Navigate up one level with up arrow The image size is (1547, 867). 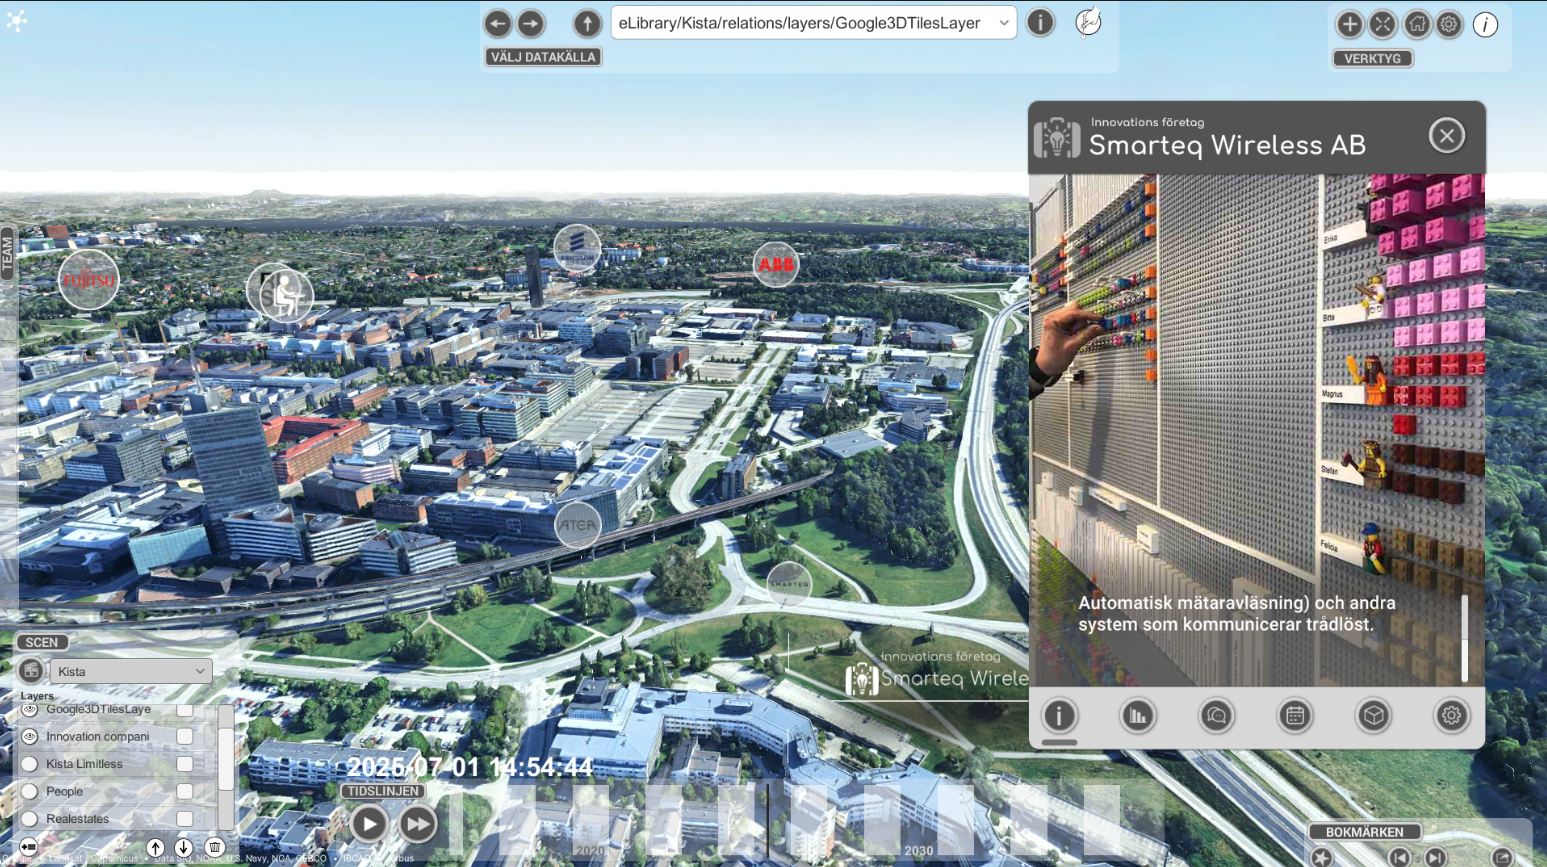(587, 23)
